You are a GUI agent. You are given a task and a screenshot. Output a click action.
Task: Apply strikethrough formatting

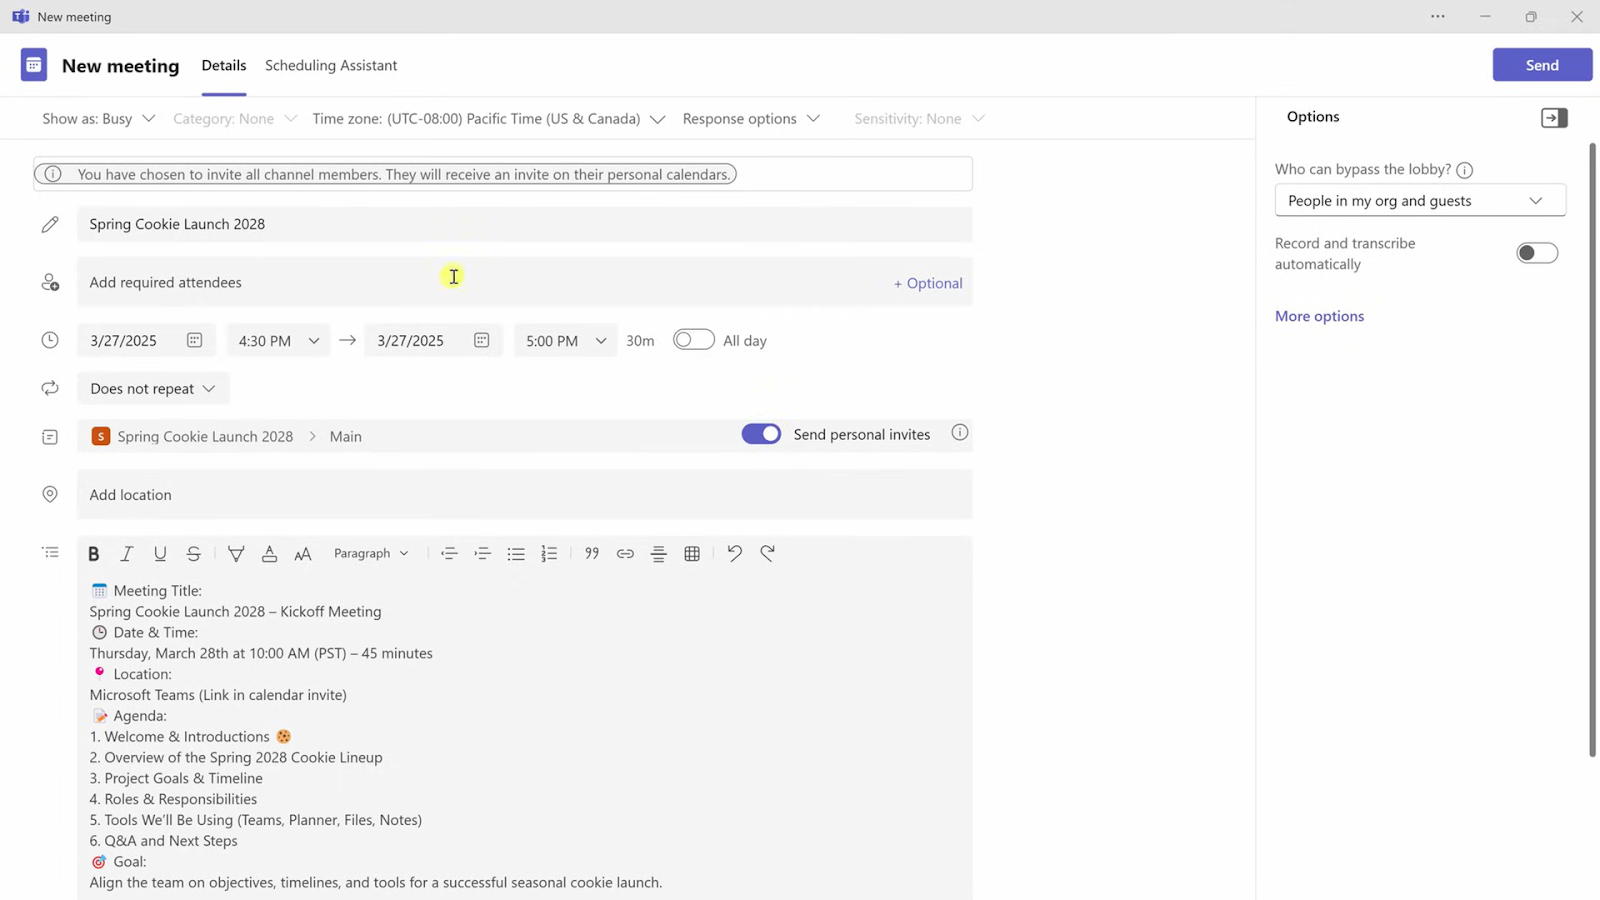[193, 553]
